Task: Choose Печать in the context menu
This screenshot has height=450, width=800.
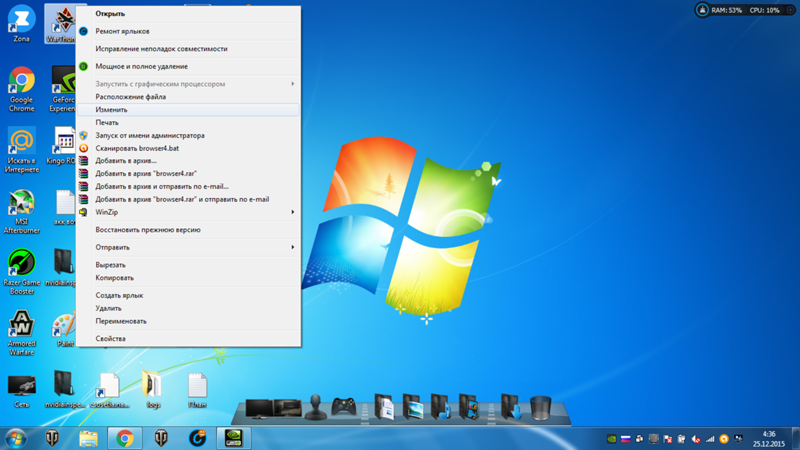Action: pos(188,122)
